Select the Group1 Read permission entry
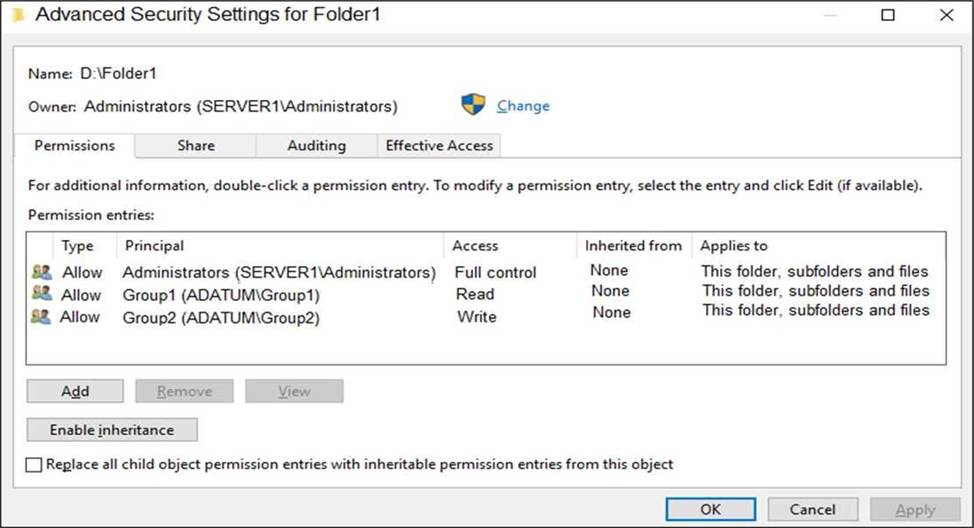The width and height of the screenshot is (974, 528). pyautogui.click(x=221, y=295)
